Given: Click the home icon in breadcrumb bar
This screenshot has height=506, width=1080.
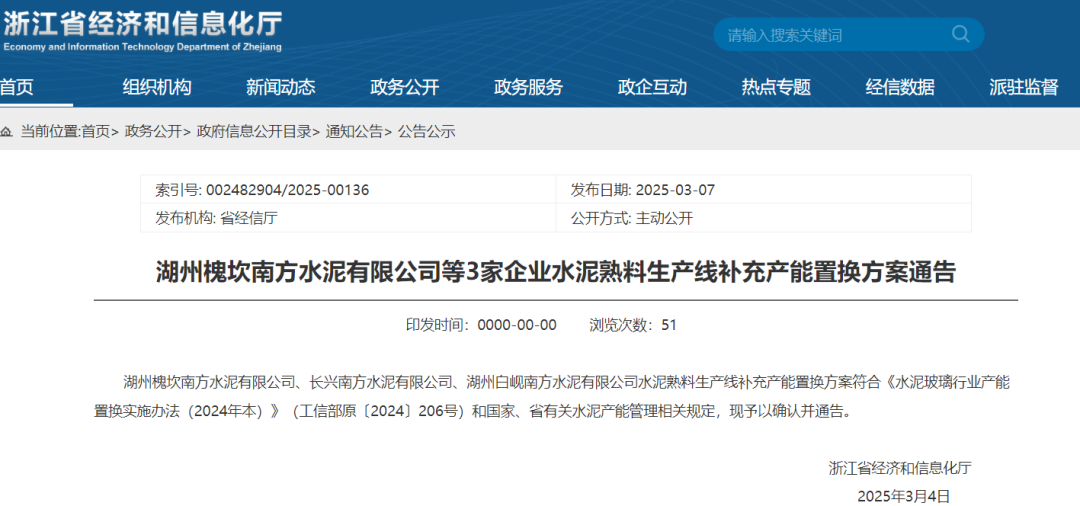Looking at the screenshot, I should click(x=7, y=131).
